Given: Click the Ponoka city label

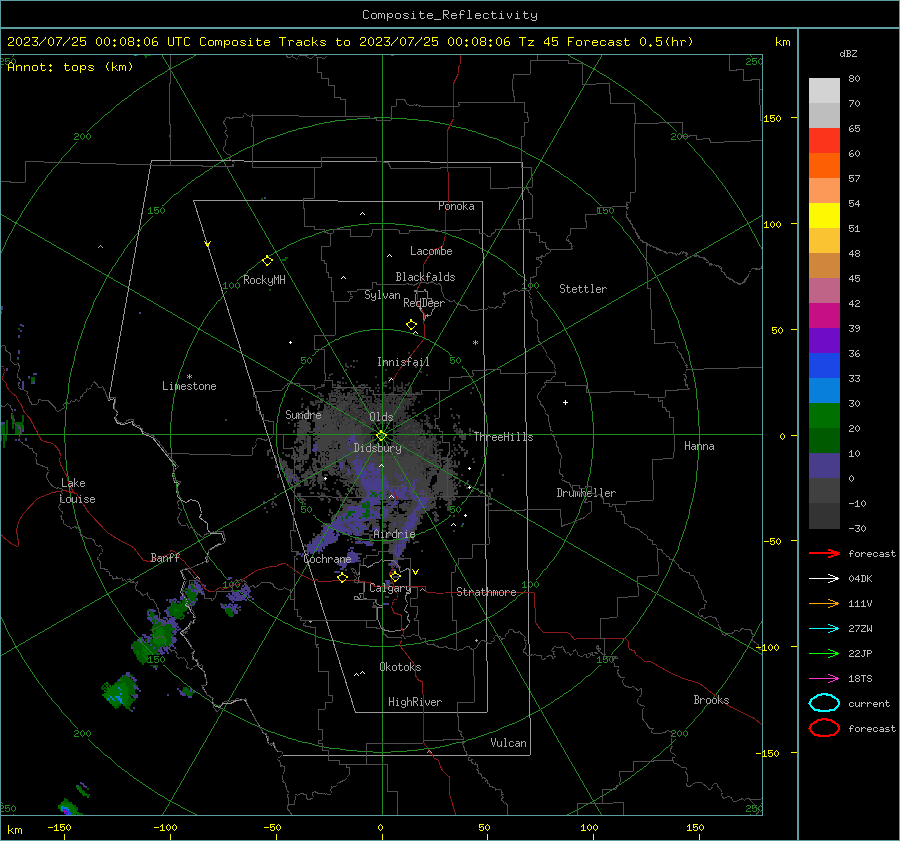Looking at the screenshot, I should pyautogui.click(x=456, y=206).
